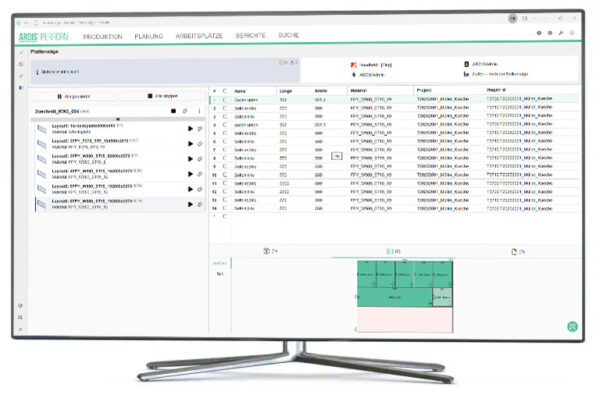Check the checkbox in table row 2

point(225,108)
